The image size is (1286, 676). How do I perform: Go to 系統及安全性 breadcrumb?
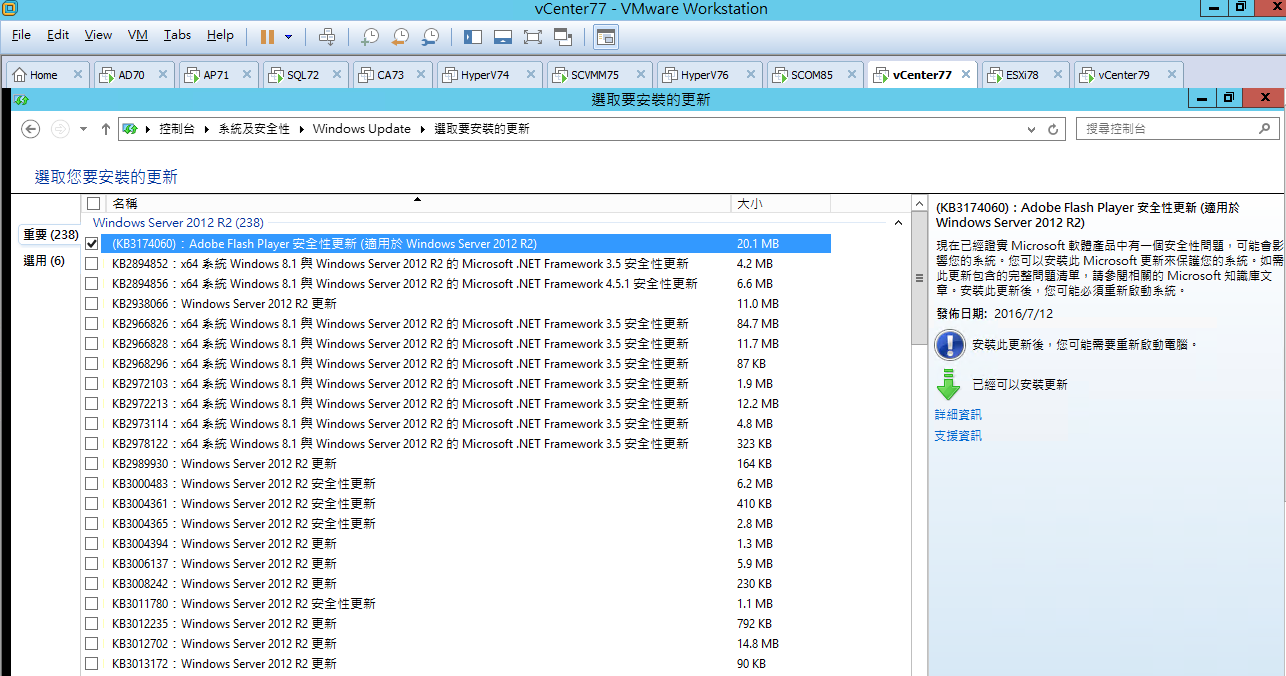pos(254,129)
